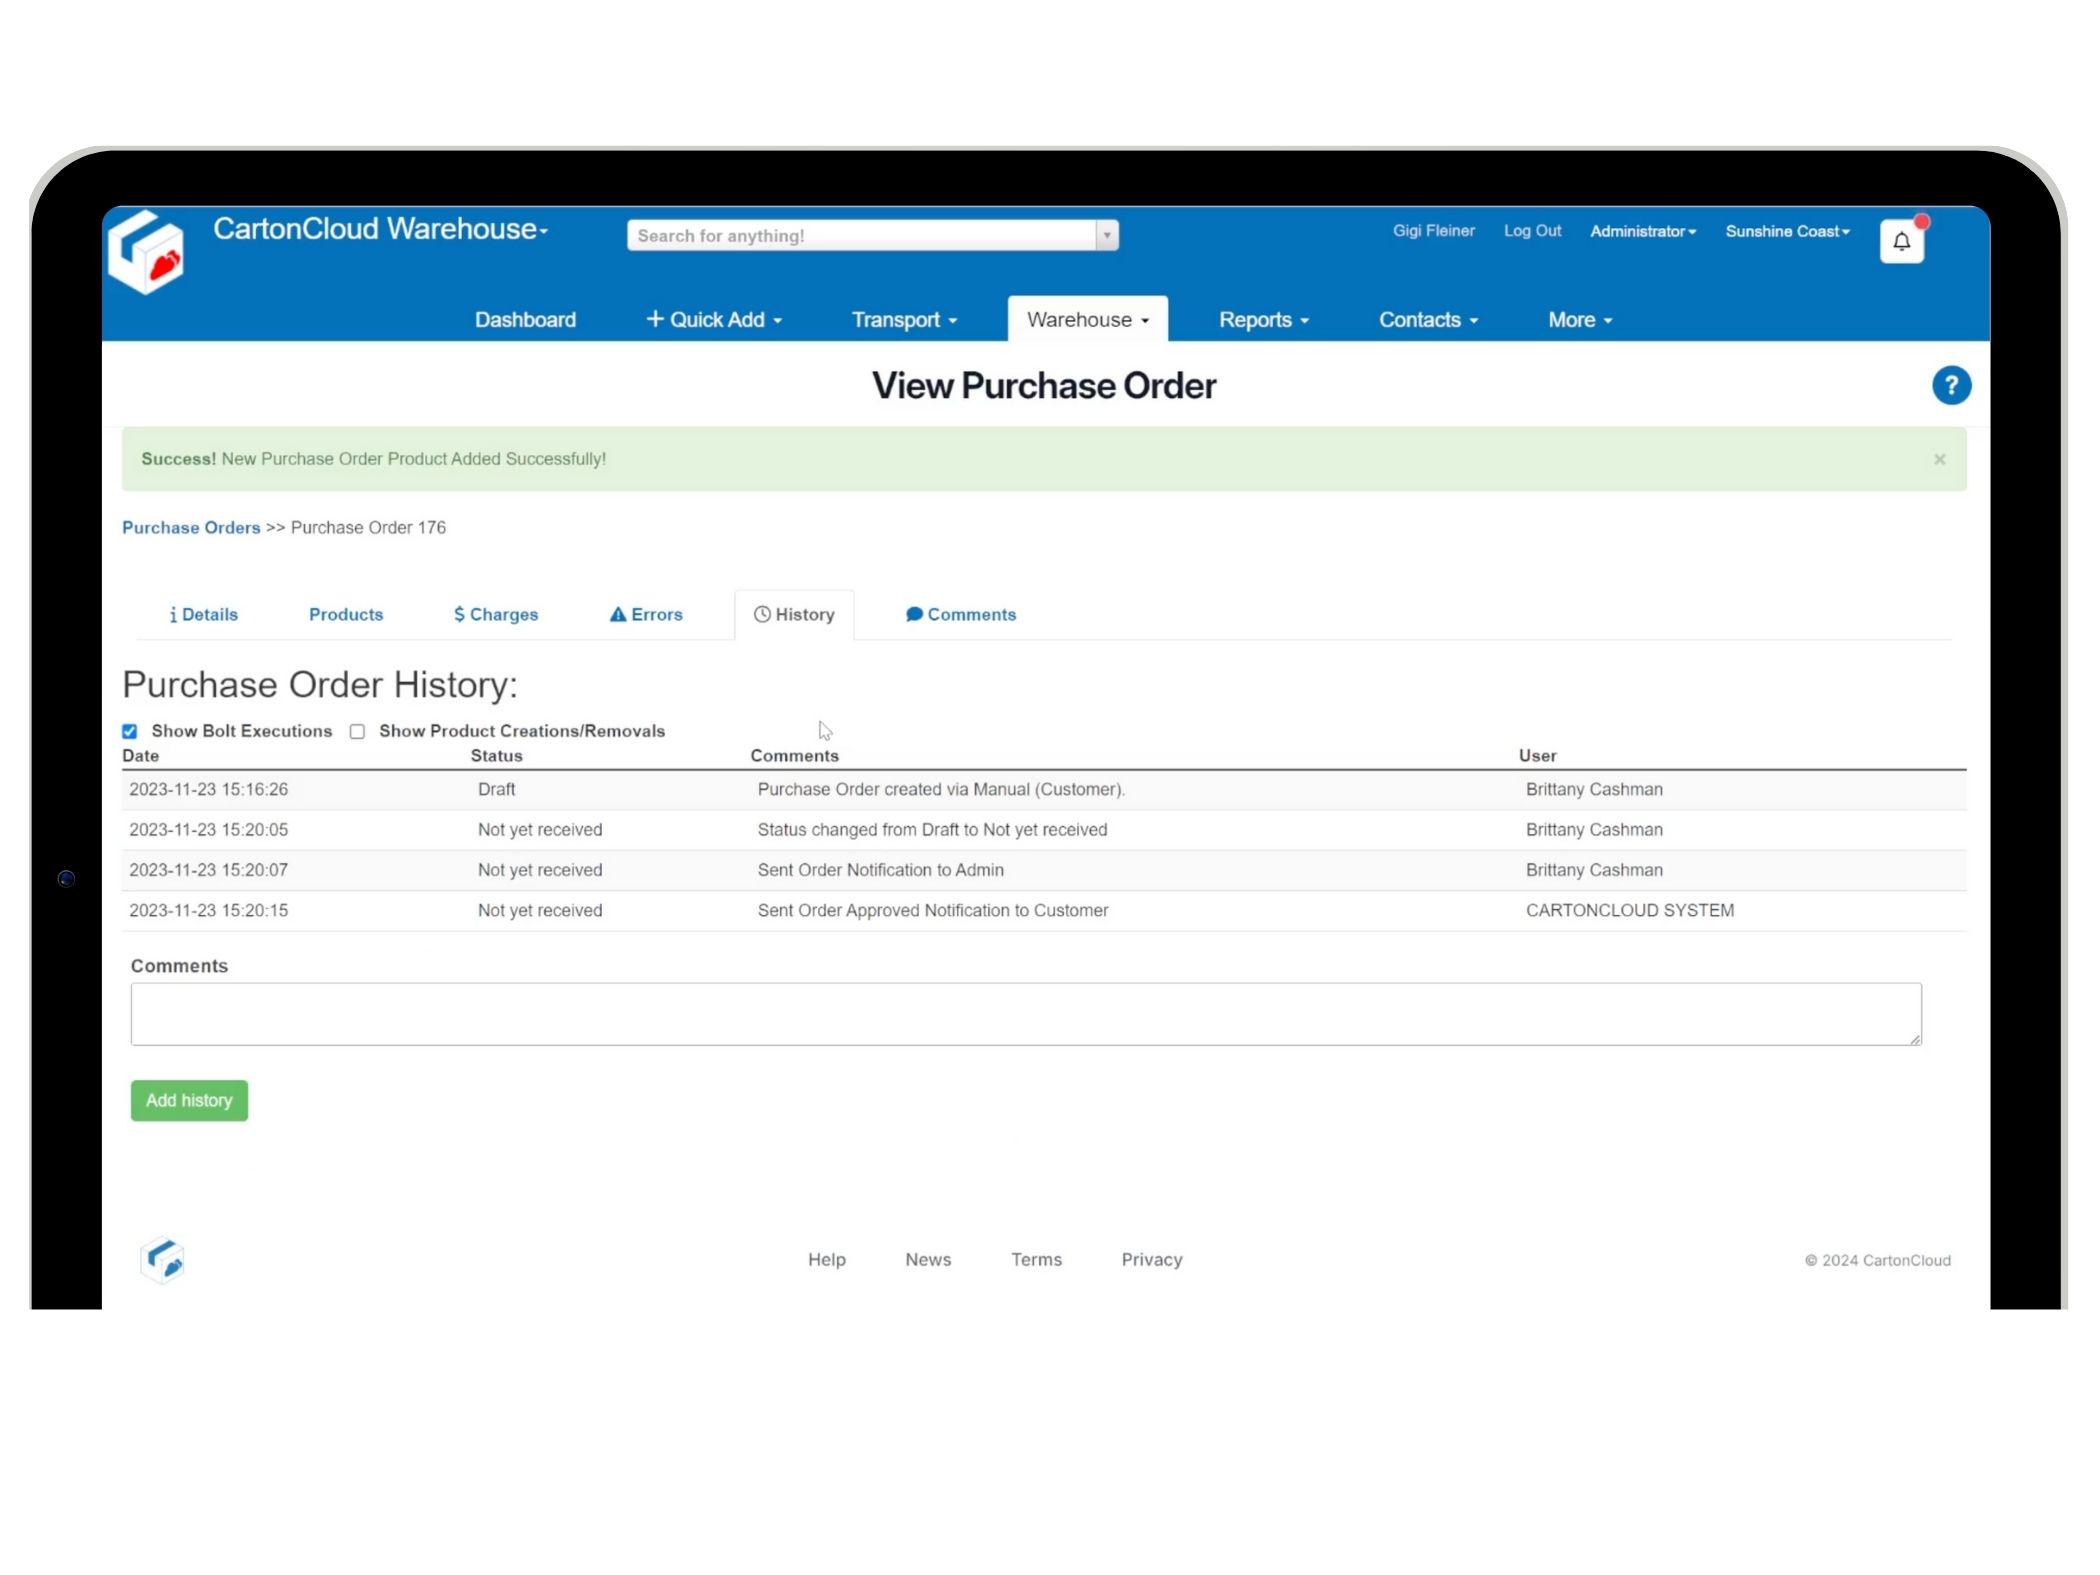Click into the Comments text area

(1025, 1014)
